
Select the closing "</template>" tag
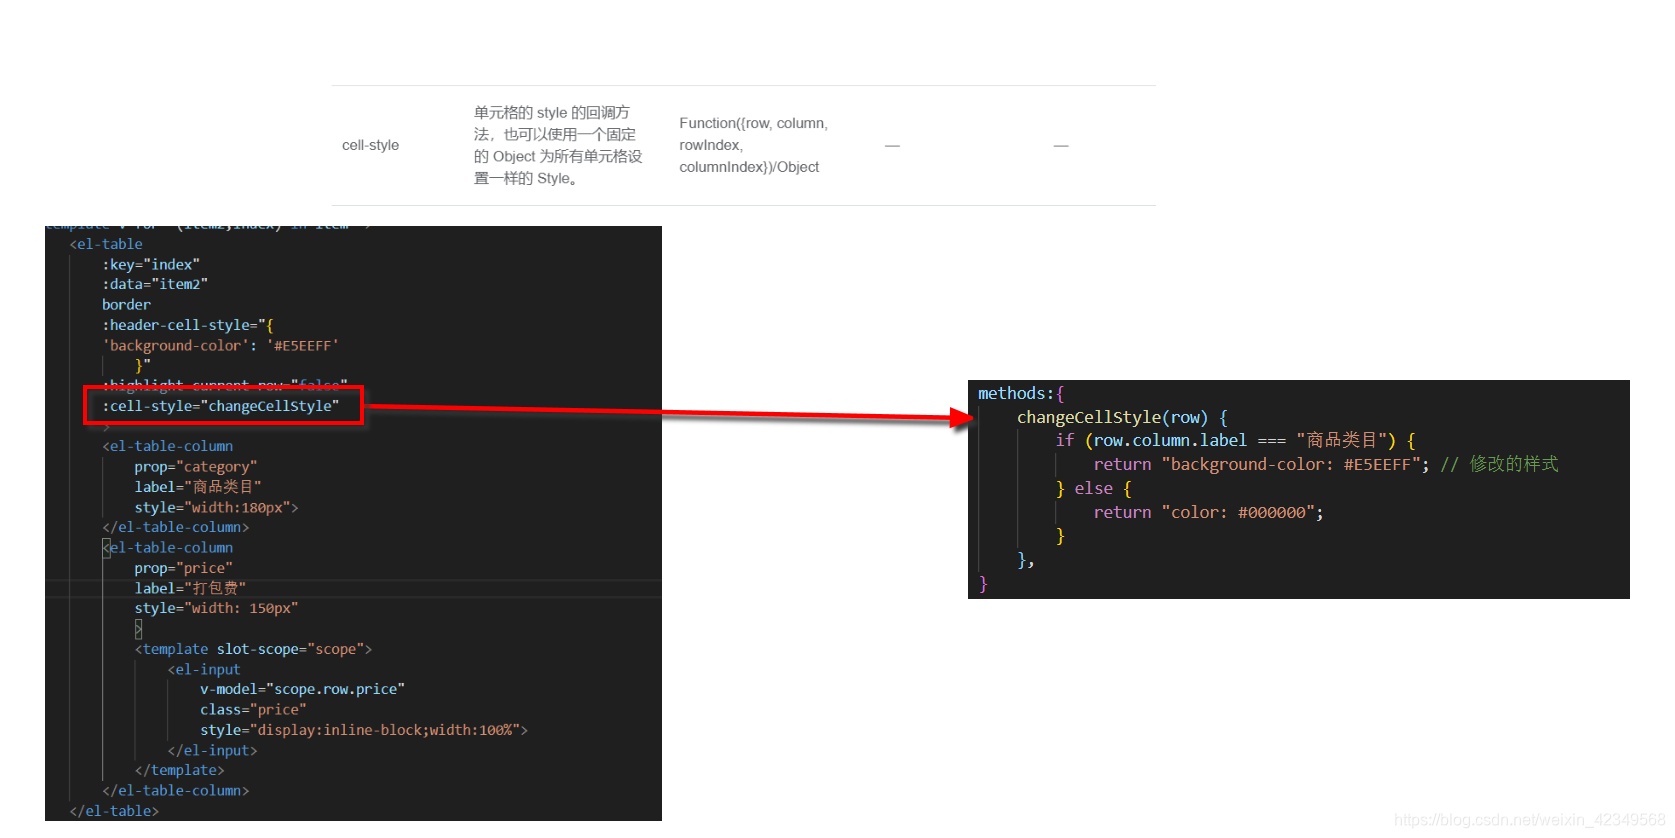pyautogui.click(x=180, y=770)
